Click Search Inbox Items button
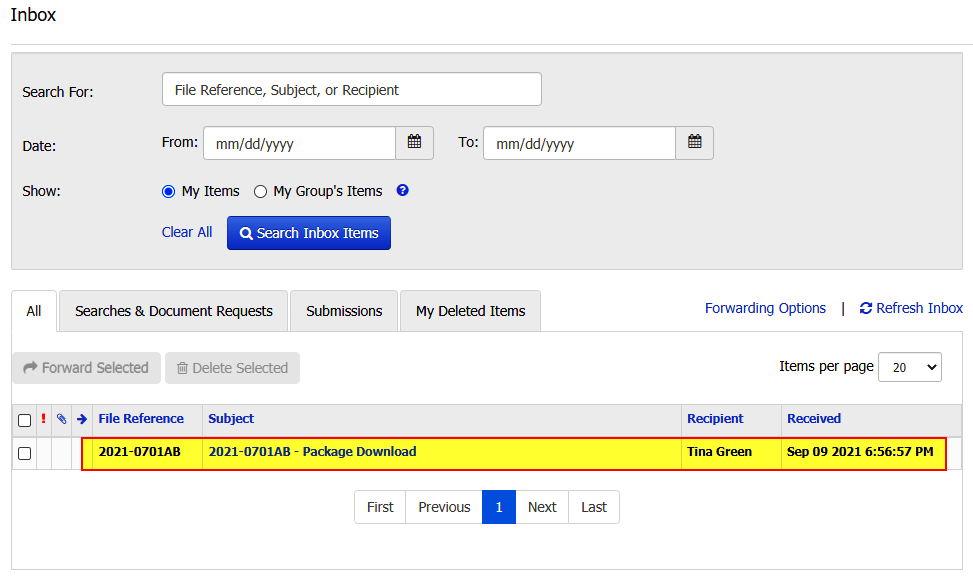 coord(309,233)
